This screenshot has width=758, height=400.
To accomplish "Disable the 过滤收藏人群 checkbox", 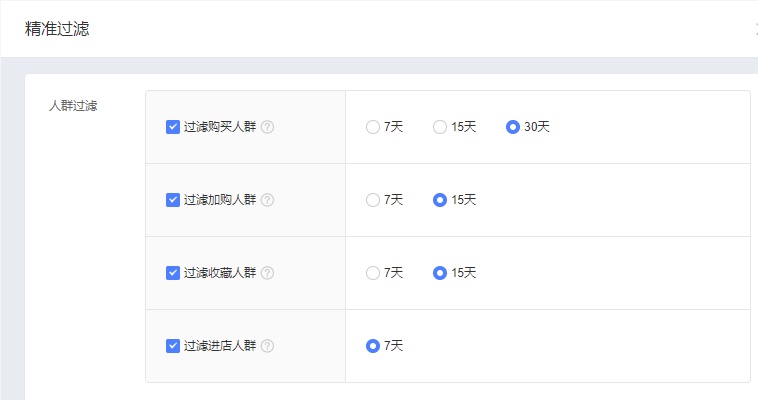I will [x=173, y=273].
